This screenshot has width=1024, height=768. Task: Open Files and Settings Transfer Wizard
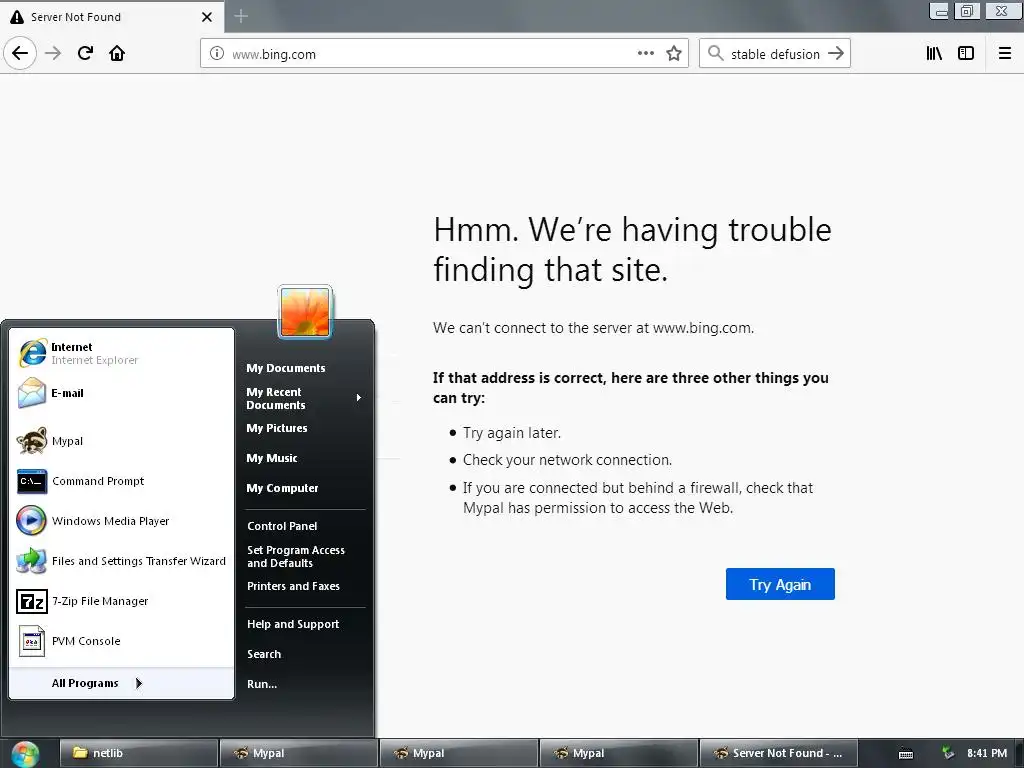point(121,561)
